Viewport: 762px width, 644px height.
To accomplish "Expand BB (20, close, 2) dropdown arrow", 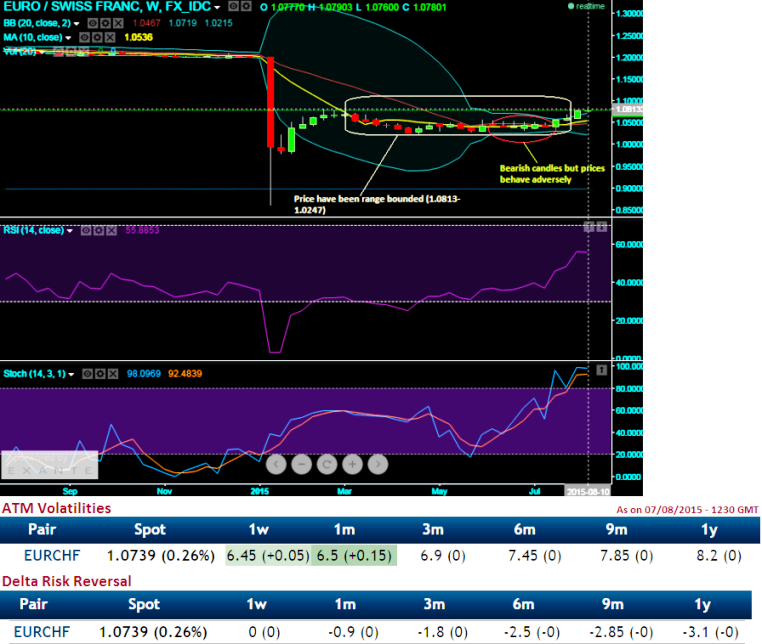I will [76, 23].
